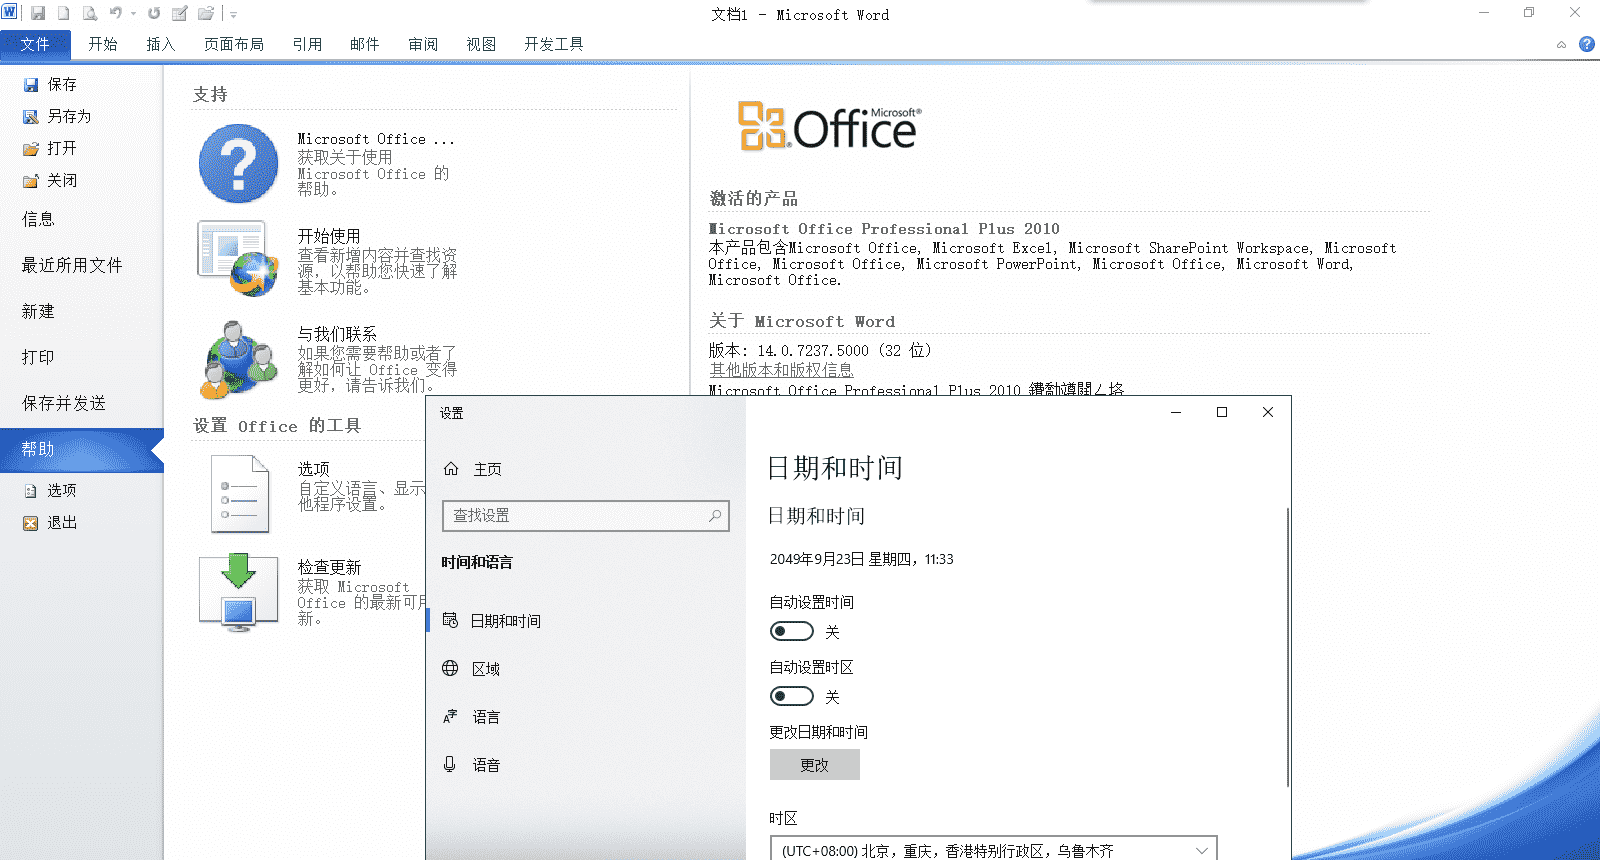Click the blue Help question mark icon in the ribbon corner
1600x860 pixels.
click(1587, 44)
